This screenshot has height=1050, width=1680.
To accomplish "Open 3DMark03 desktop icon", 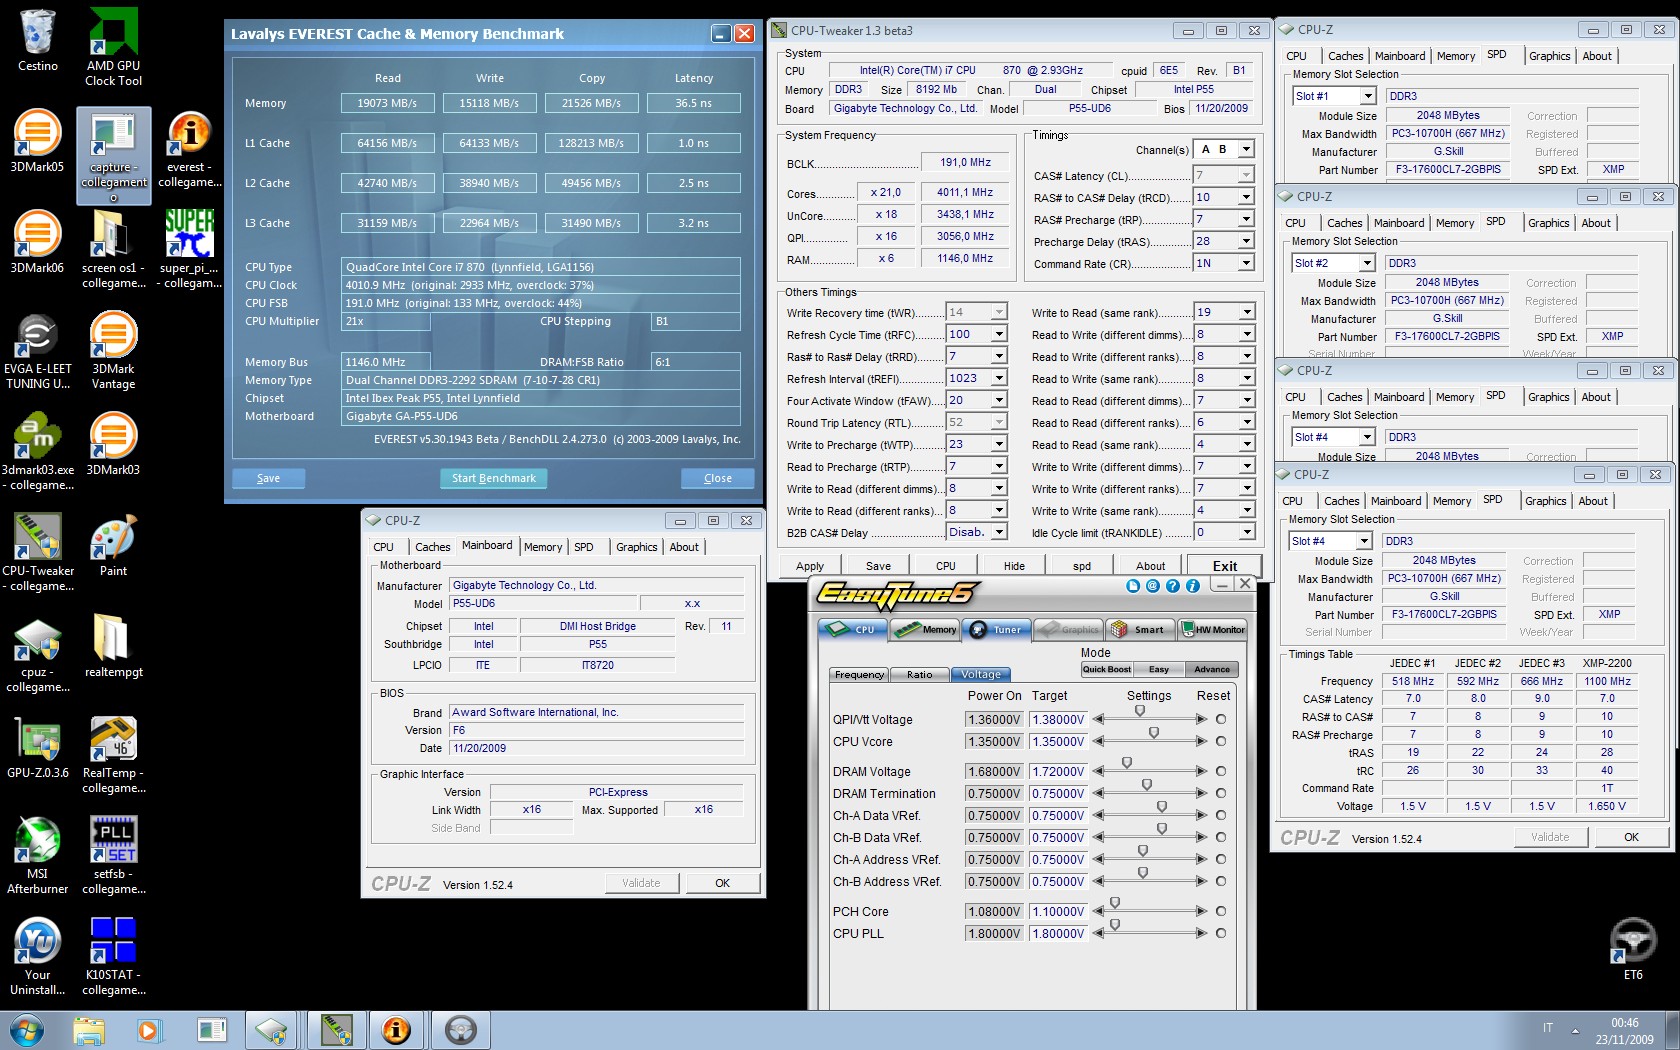I will pyautogui.click(x=113, y=444).
